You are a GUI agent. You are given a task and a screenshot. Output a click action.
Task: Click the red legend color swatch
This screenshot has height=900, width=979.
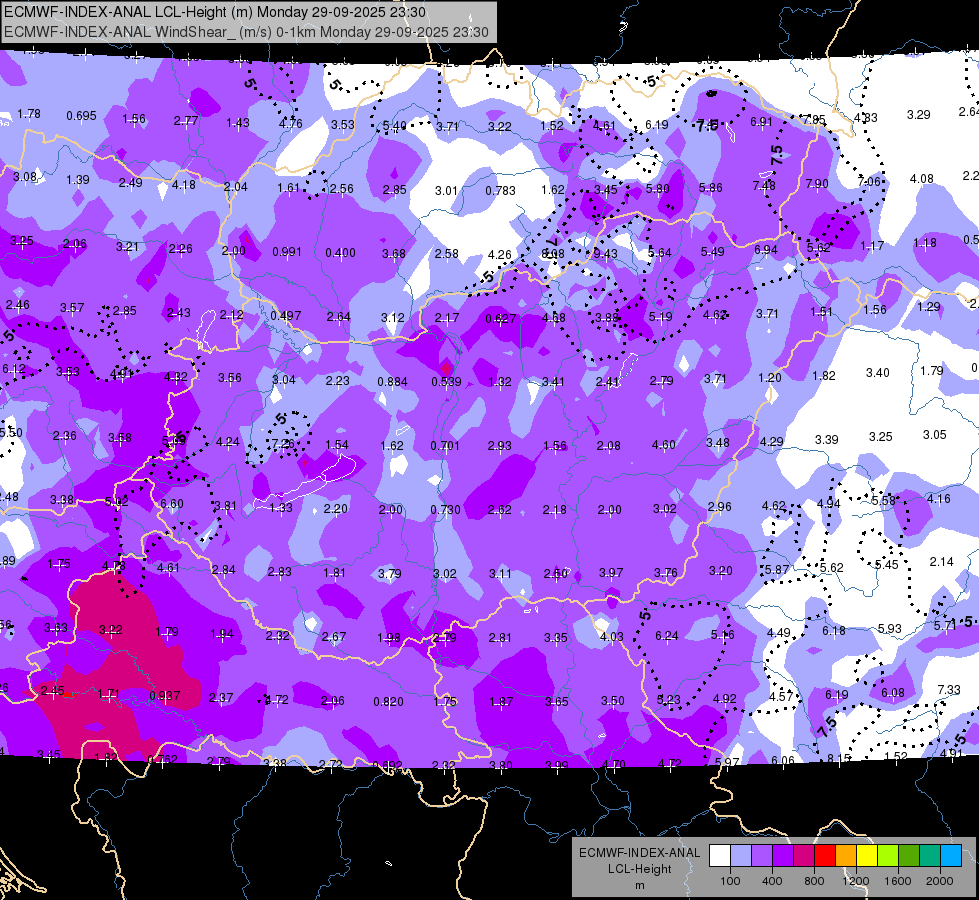coord(825,856)
